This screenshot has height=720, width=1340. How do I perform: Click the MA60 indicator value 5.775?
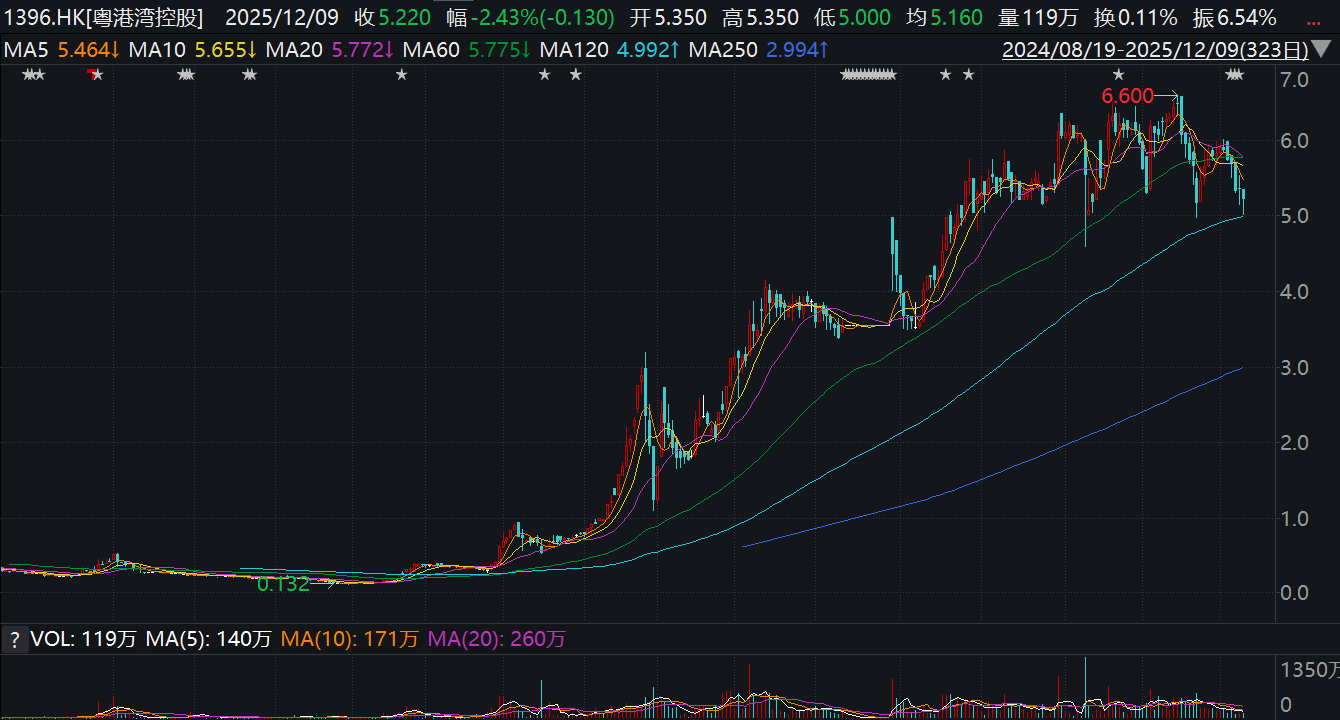[497, 49]
